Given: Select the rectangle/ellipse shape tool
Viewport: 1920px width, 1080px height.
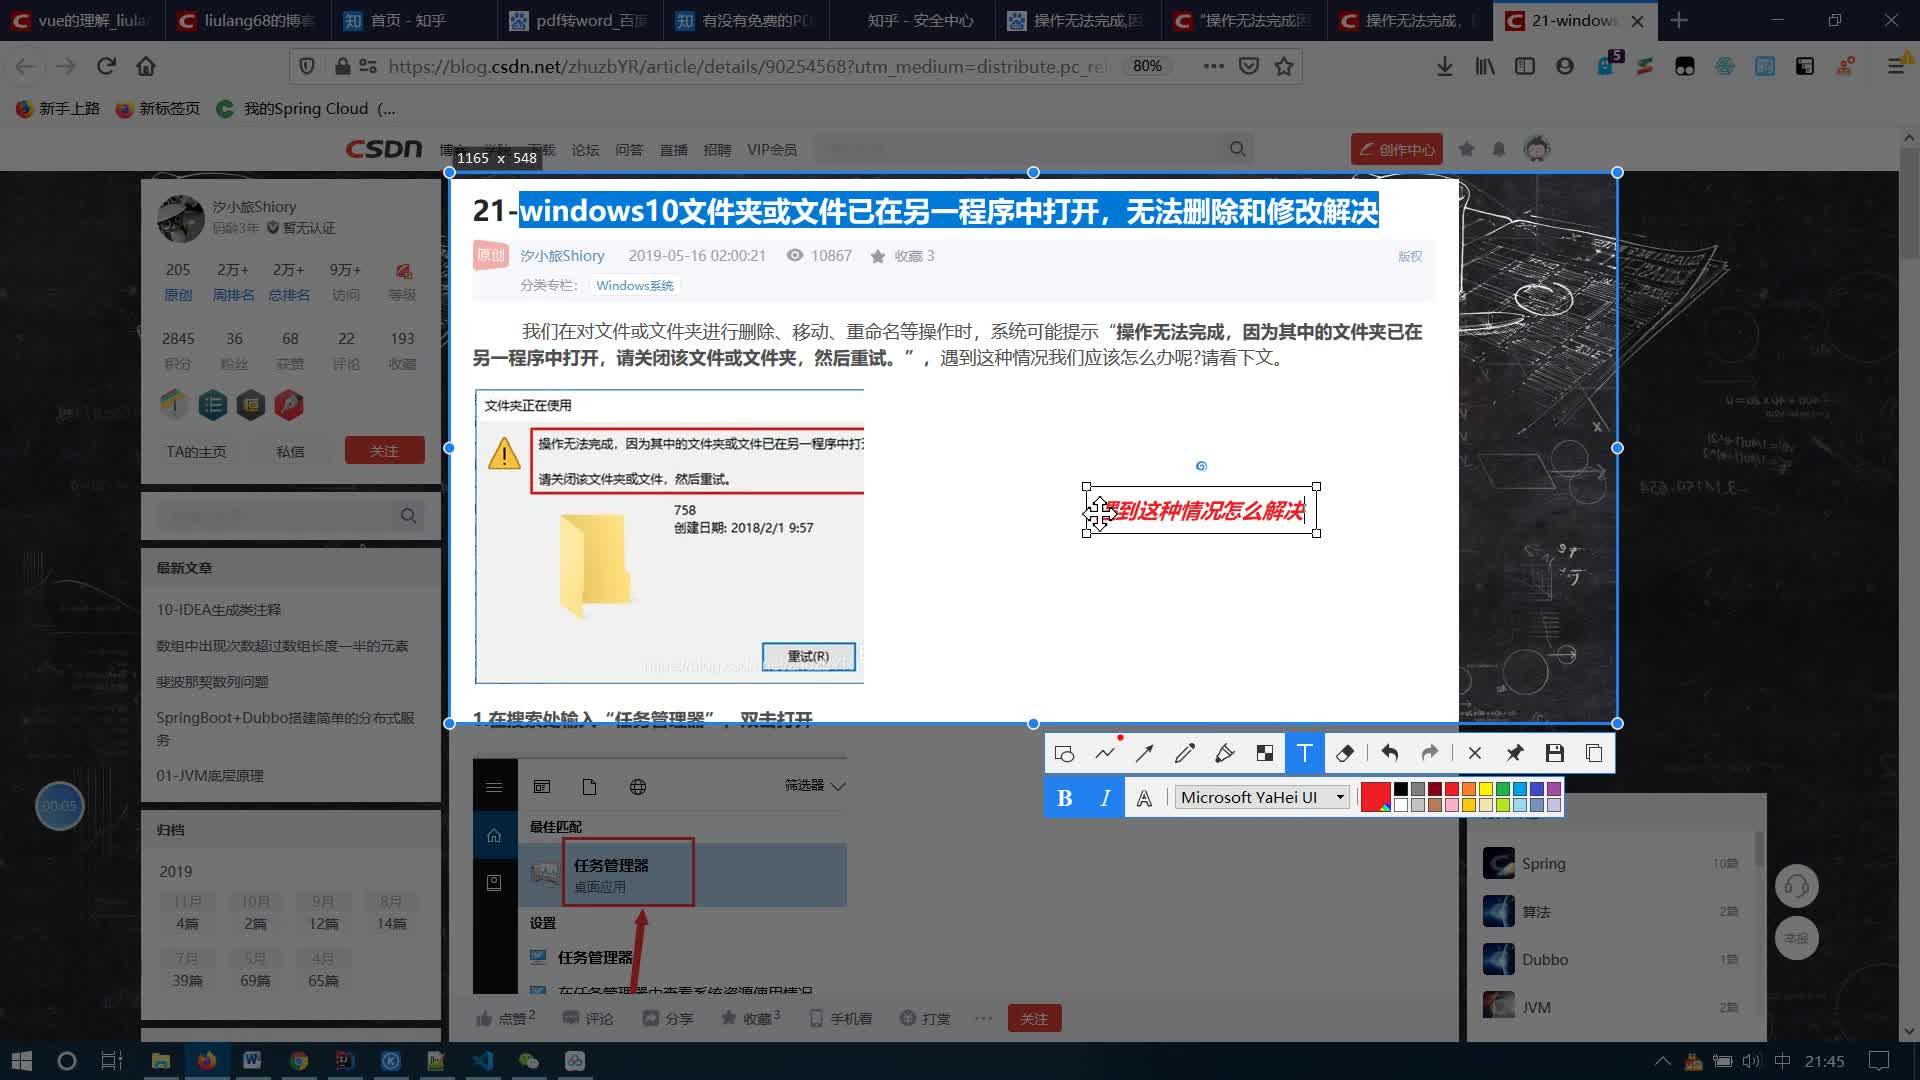Looking at the screenshot, I should pyautogui.click(x=1064, y=753).
